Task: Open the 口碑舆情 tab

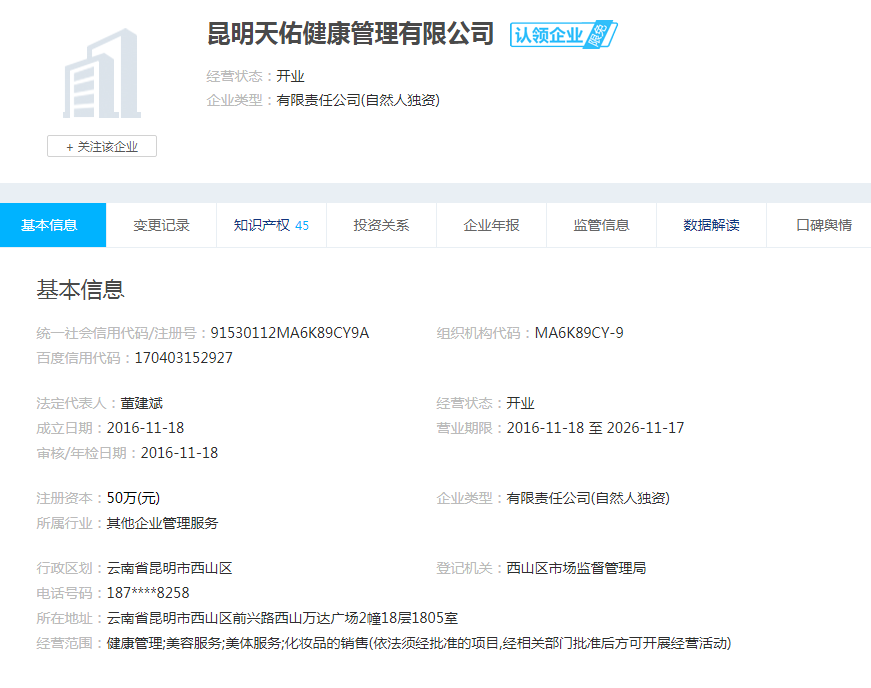Action: (823, 225)
